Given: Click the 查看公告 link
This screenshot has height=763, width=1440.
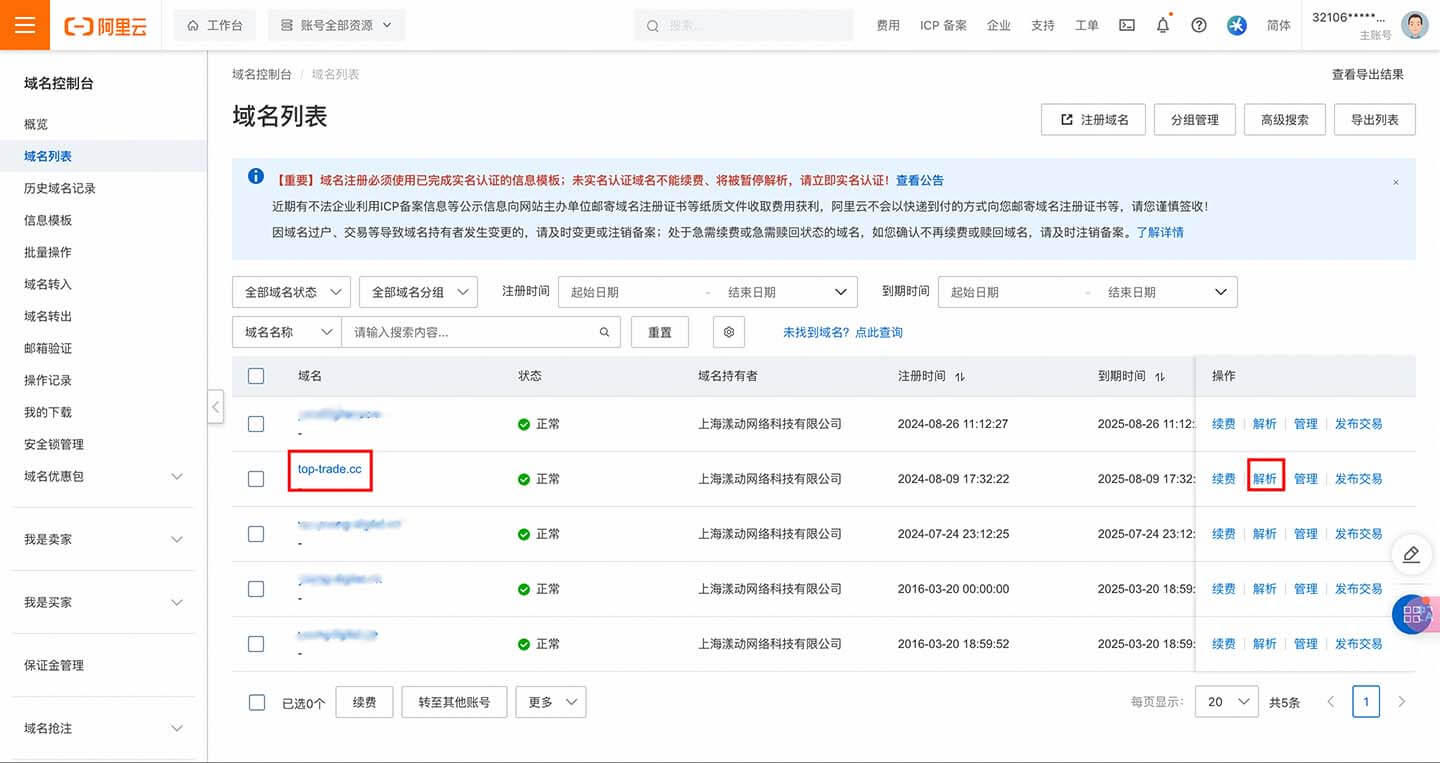Looking at the screenshot, I should point(920,181).
